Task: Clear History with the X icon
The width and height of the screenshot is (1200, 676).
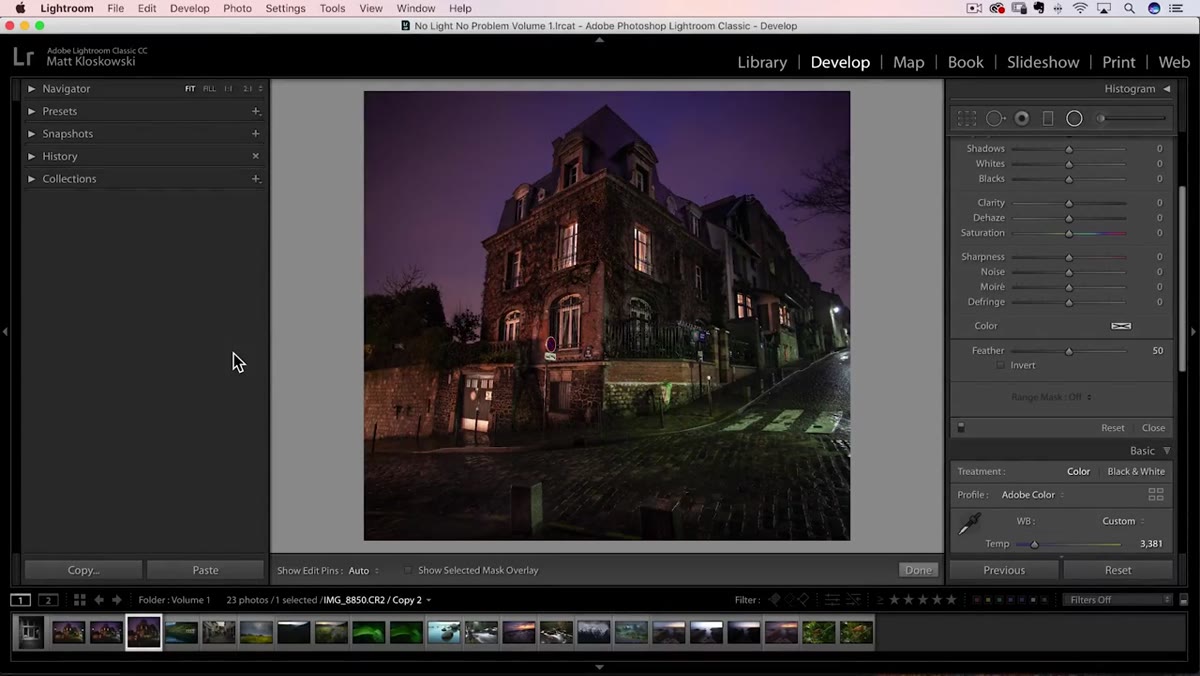Action: click(256, 156)
